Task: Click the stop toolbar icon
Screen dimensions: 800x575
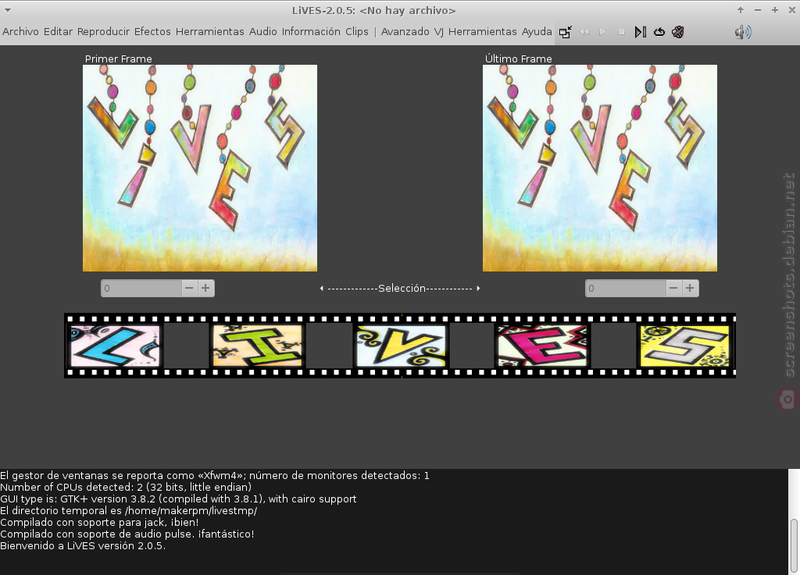Action: (x=621, y=32)
